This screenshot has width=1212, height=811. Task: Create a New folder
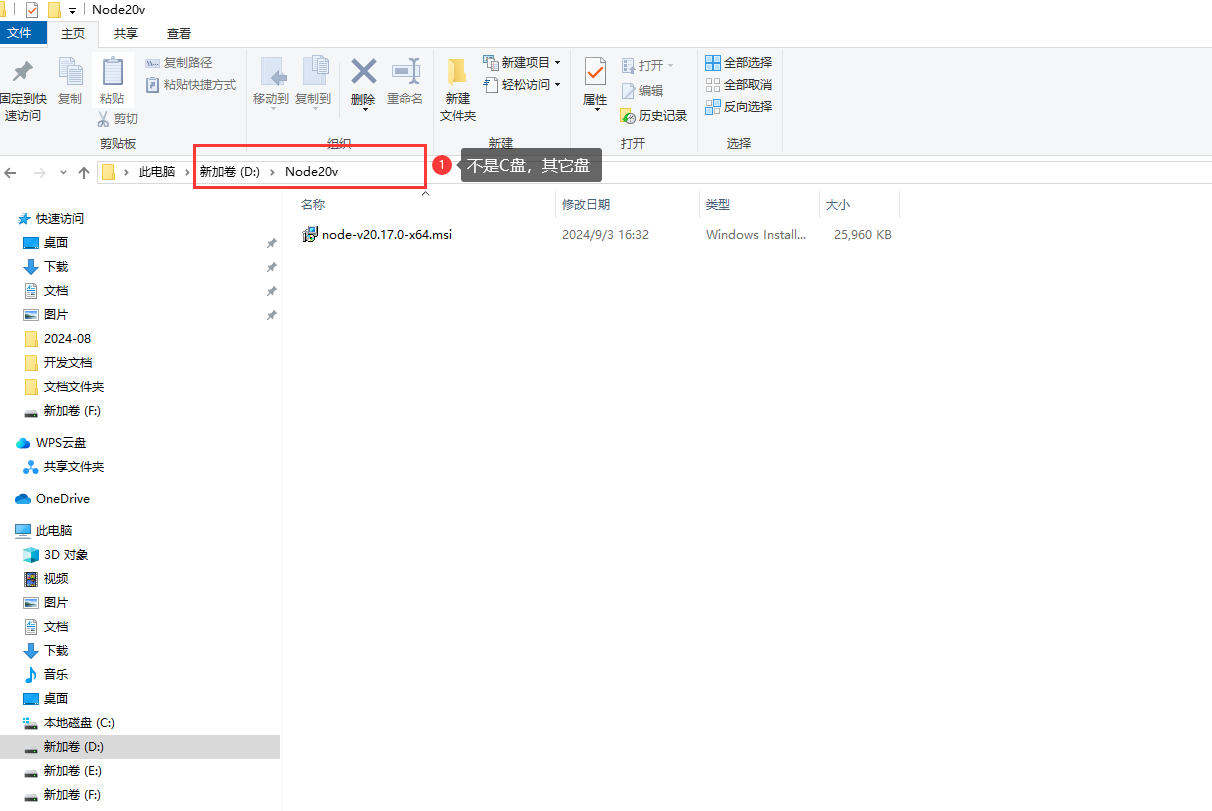(458, 89)
